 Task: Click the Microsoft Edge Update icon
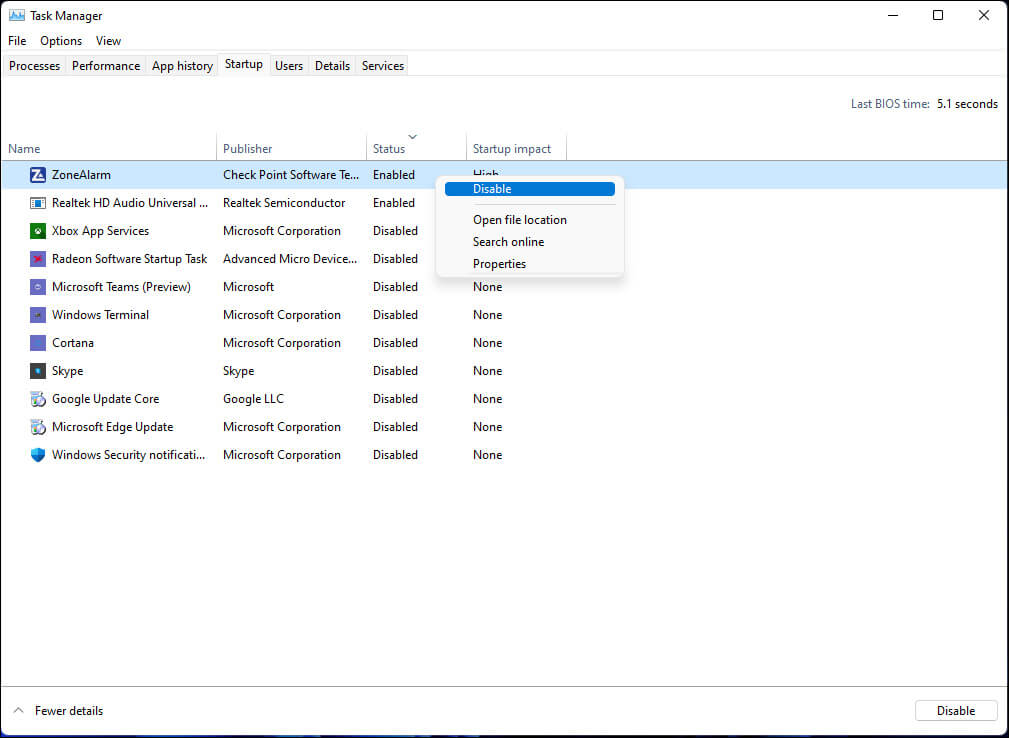coord(38,427)
